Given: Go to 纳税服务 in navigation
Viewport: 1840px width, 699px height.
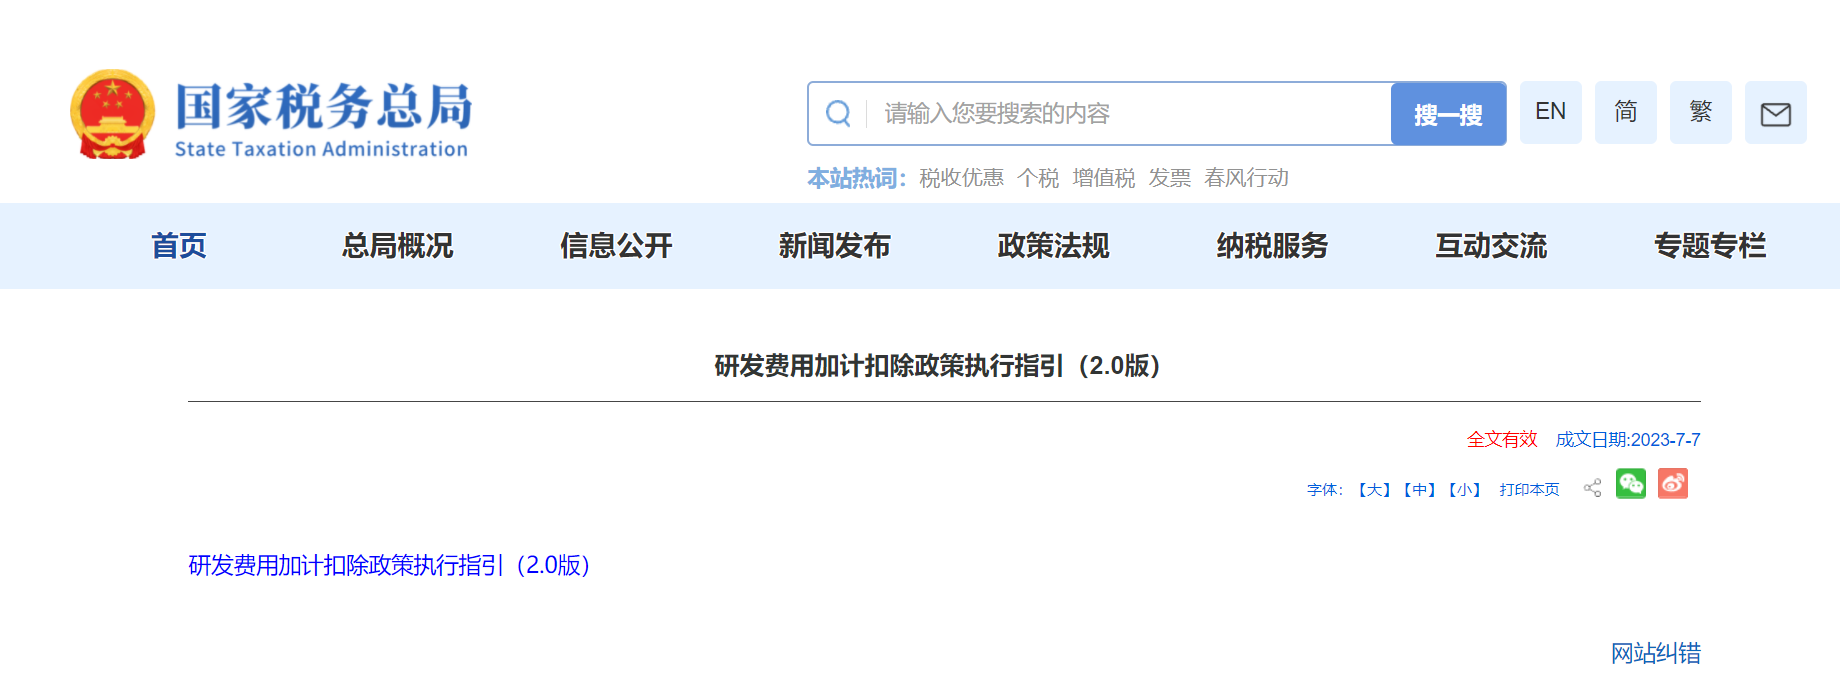Looking at the screenshot, I should coord(1272,246).
